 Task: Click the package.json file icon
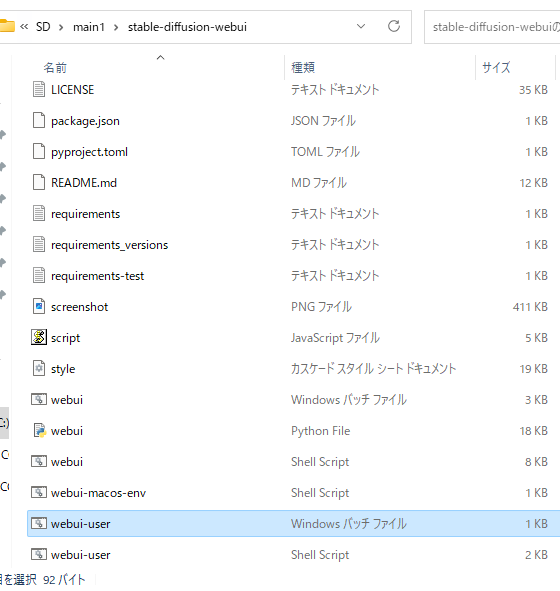click(39, 121)
